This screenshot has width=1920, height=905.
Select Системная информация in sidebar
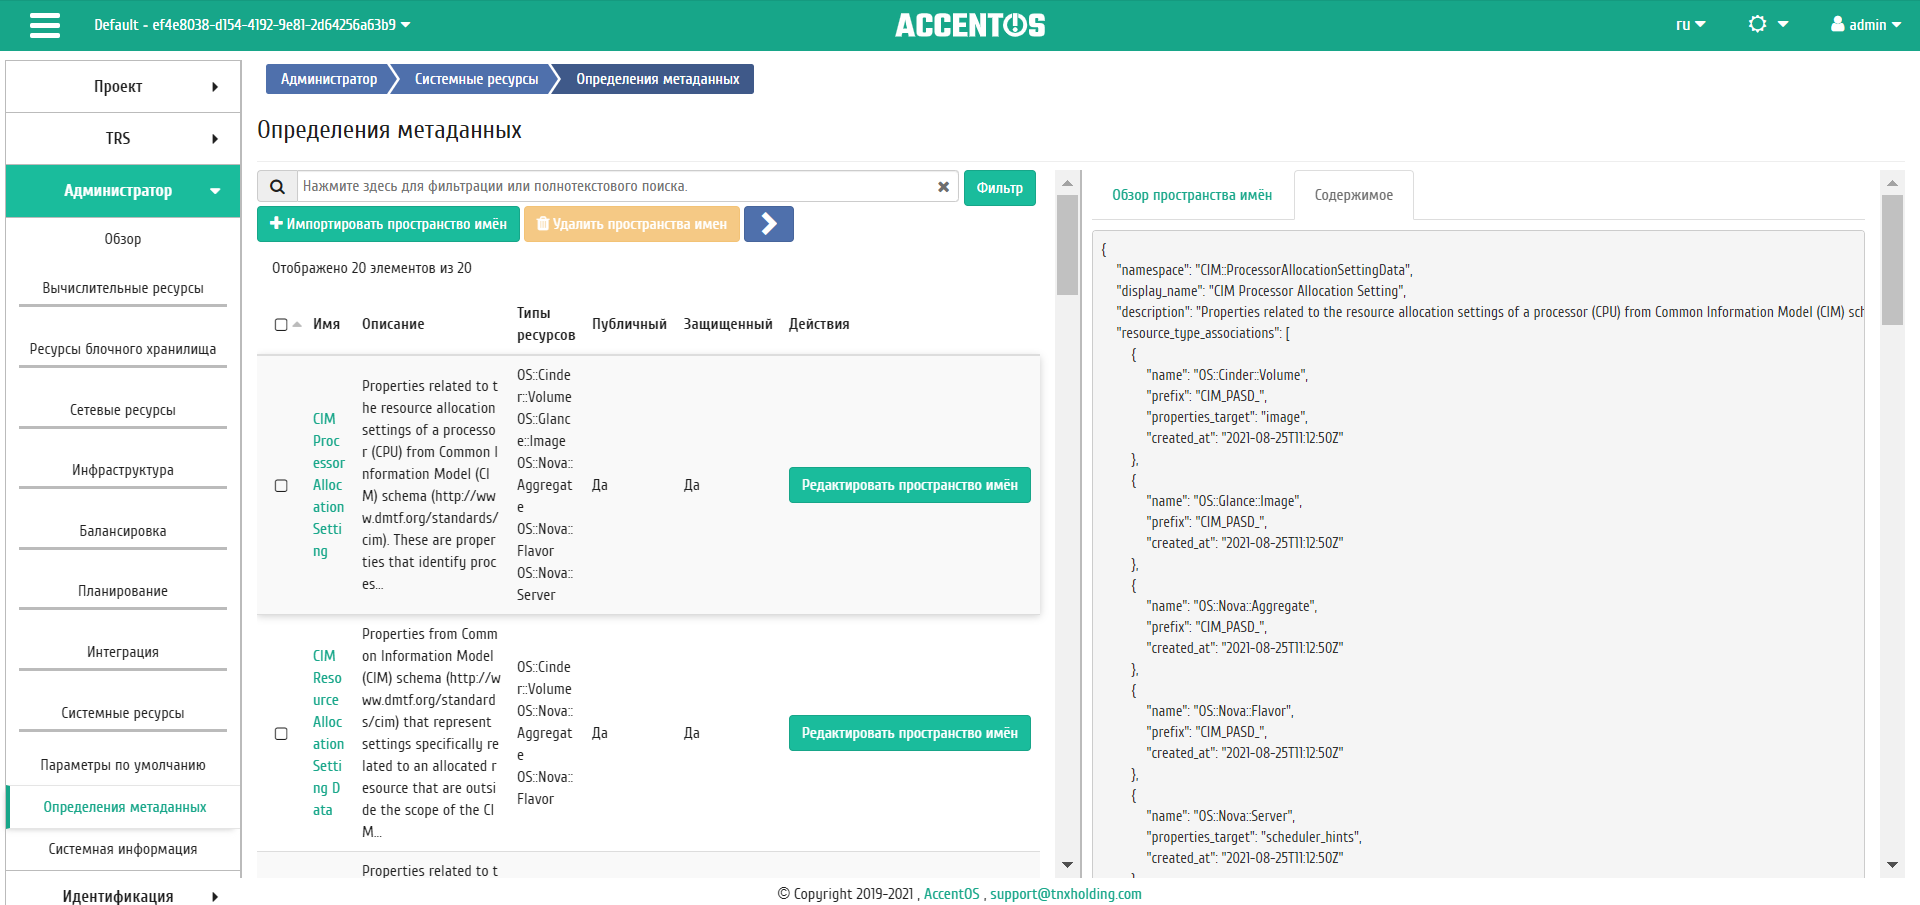123,849
